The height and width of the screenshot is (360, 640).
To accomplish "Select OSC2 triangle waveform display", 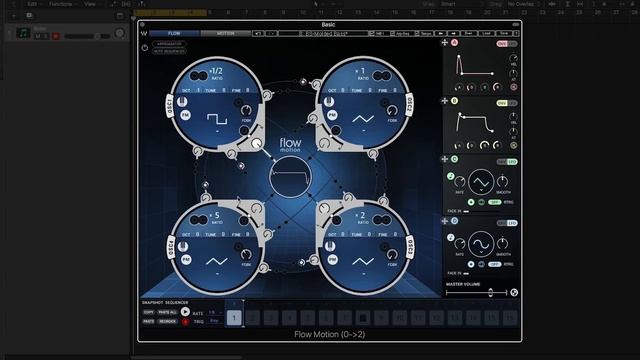I will 363,119.
